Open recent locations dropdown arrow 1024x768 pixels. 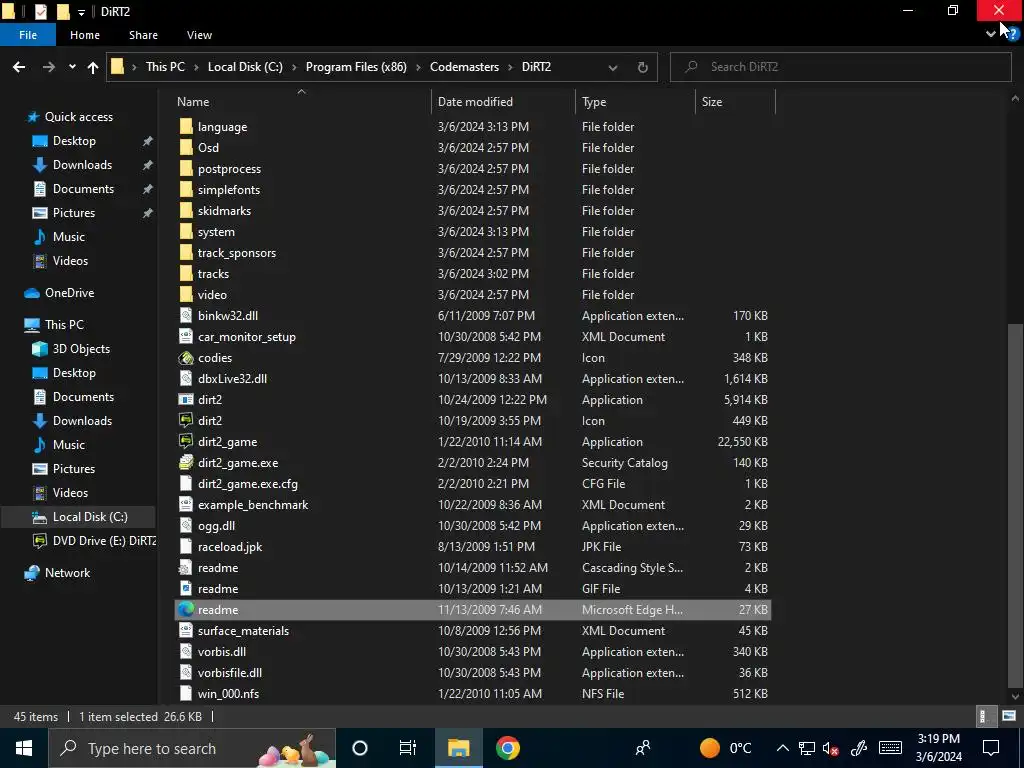[72, 67]
